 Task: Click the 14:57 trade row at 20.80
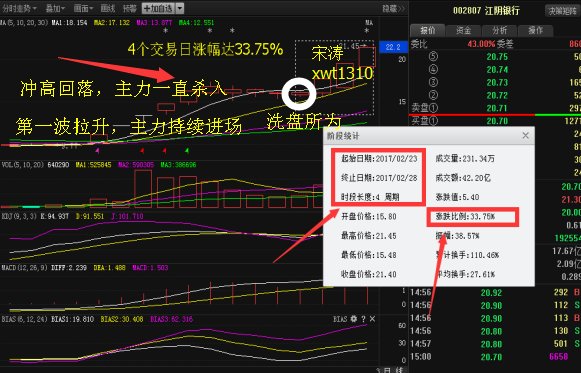click(x=495, y=344)
